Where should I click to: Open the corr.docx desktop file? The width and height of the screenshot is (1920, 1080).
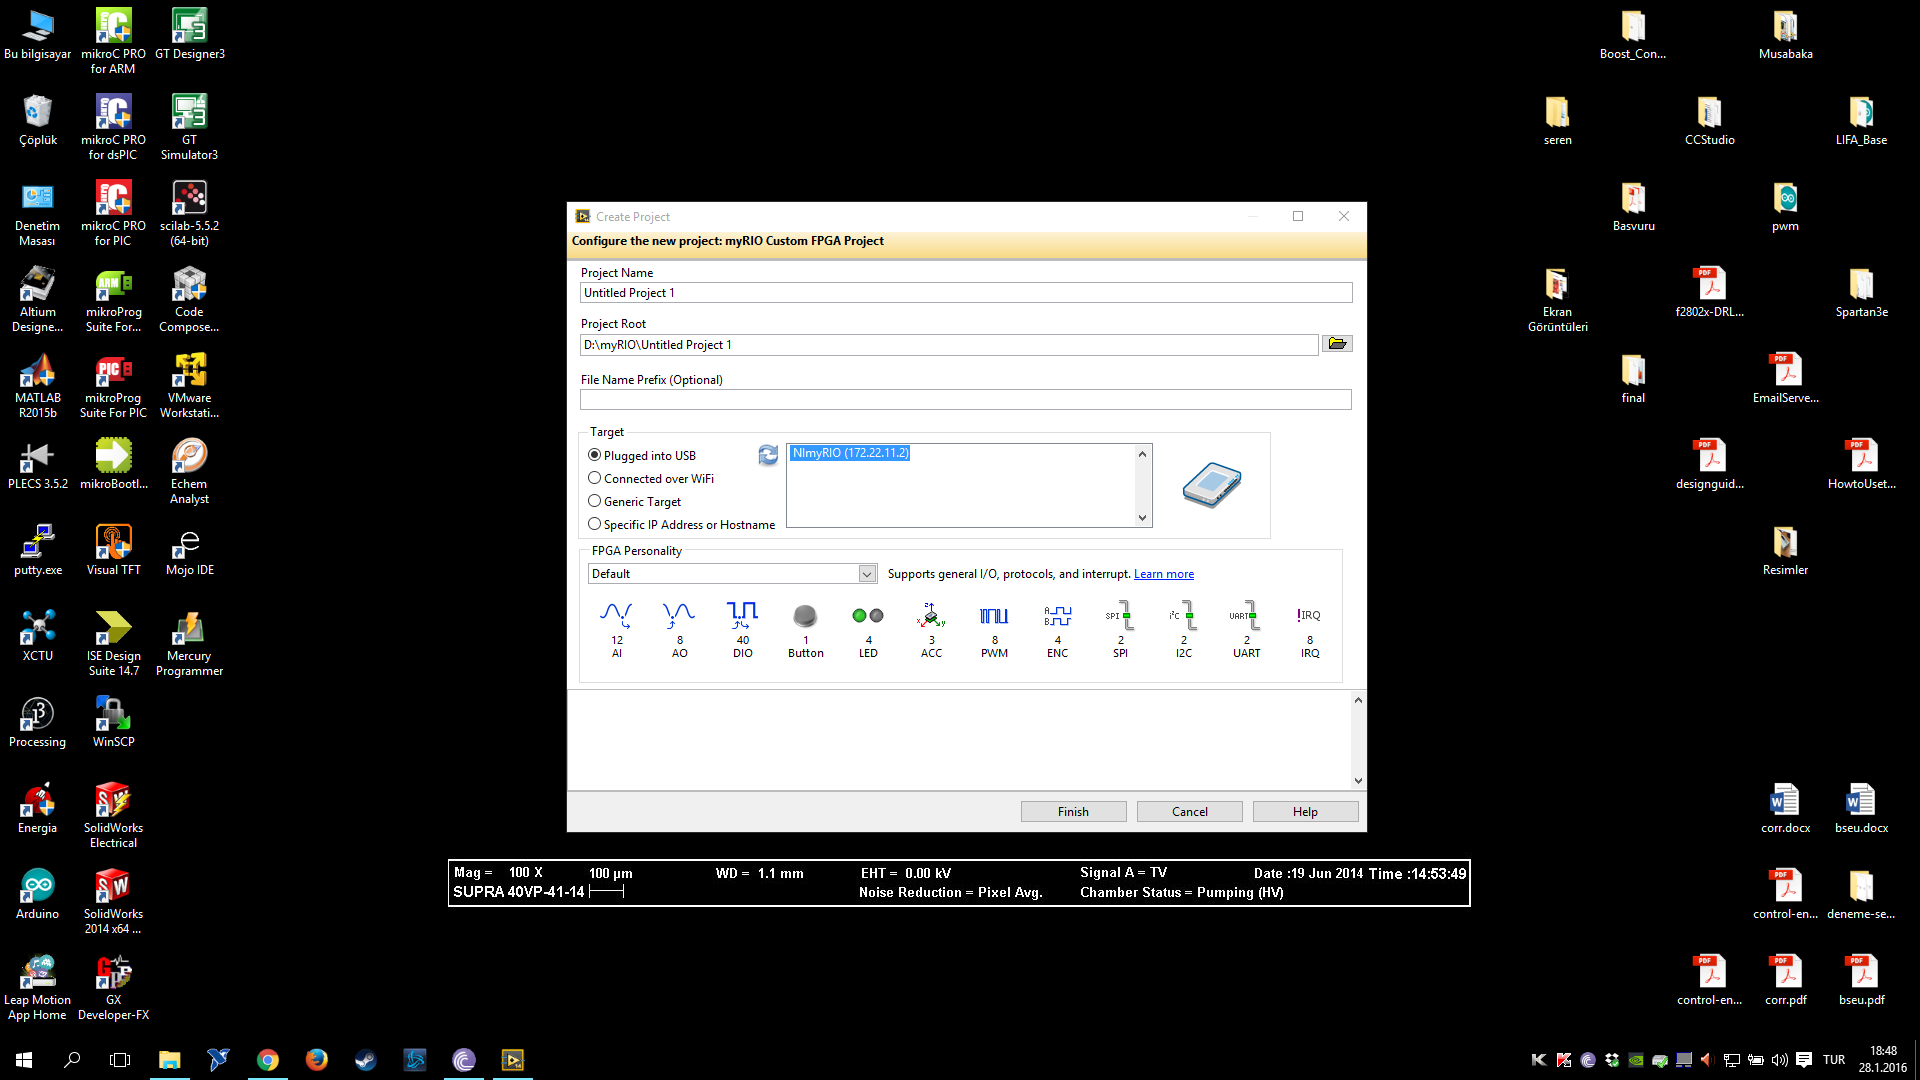point(1785,809)
